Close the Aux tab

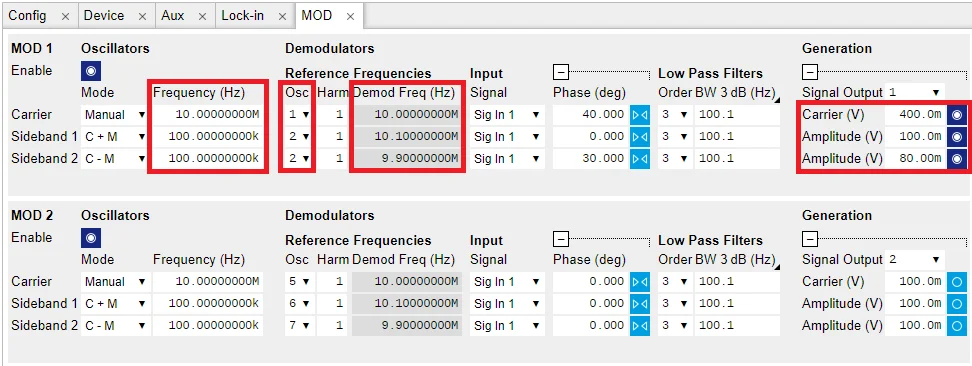pos(202,17)
